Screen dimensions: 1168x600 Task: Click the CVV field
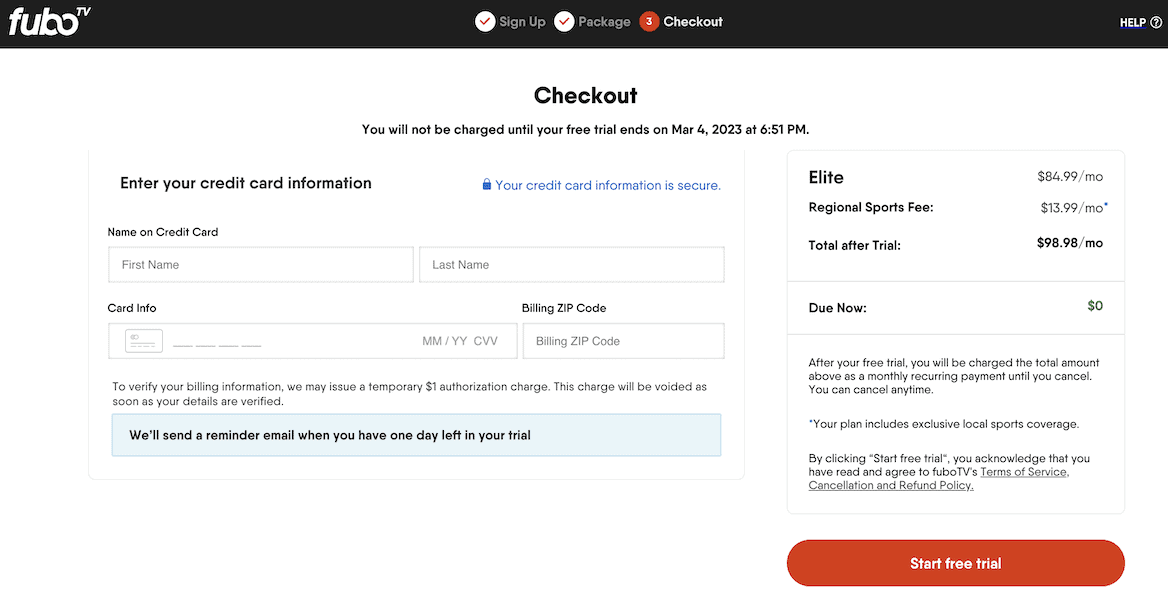click(x=485, y=341)
